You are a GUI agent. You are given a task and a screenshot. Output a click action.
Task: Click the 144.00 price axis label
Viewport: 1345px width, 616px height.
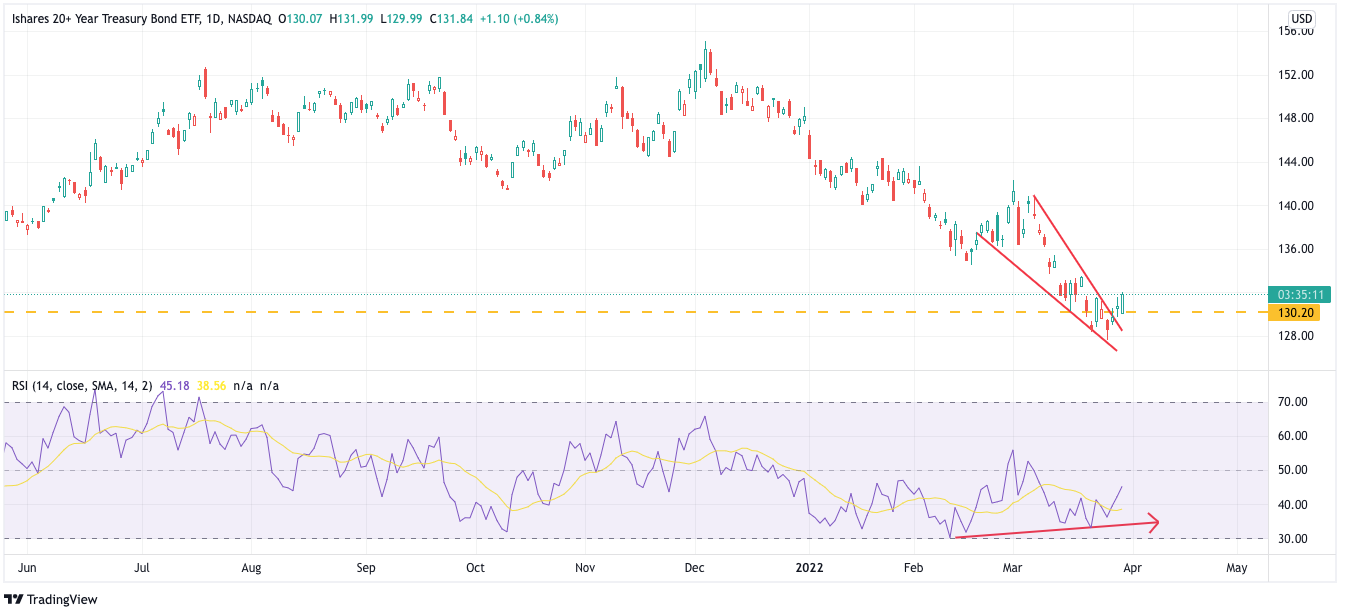coord(1296,162)
